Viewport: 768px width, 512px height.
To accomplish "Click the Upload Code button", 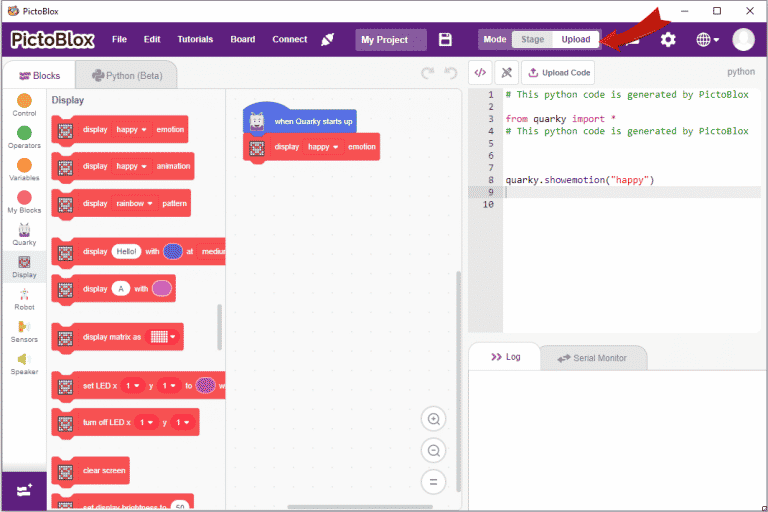I will click(x=559, y=72).
